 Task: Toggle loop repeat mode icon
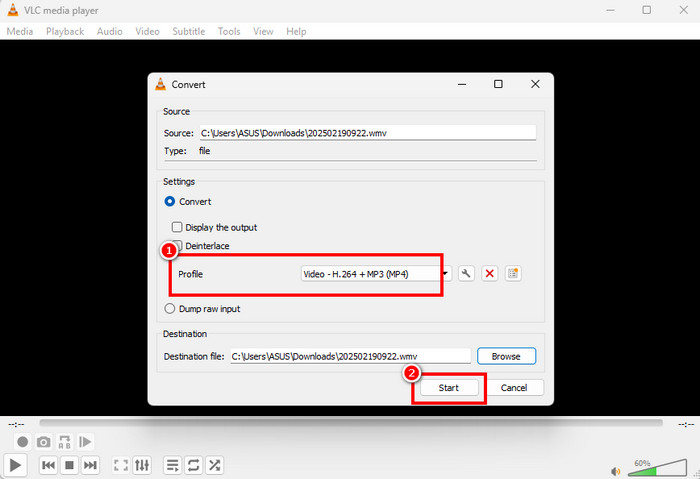click(x=193, y=465)
